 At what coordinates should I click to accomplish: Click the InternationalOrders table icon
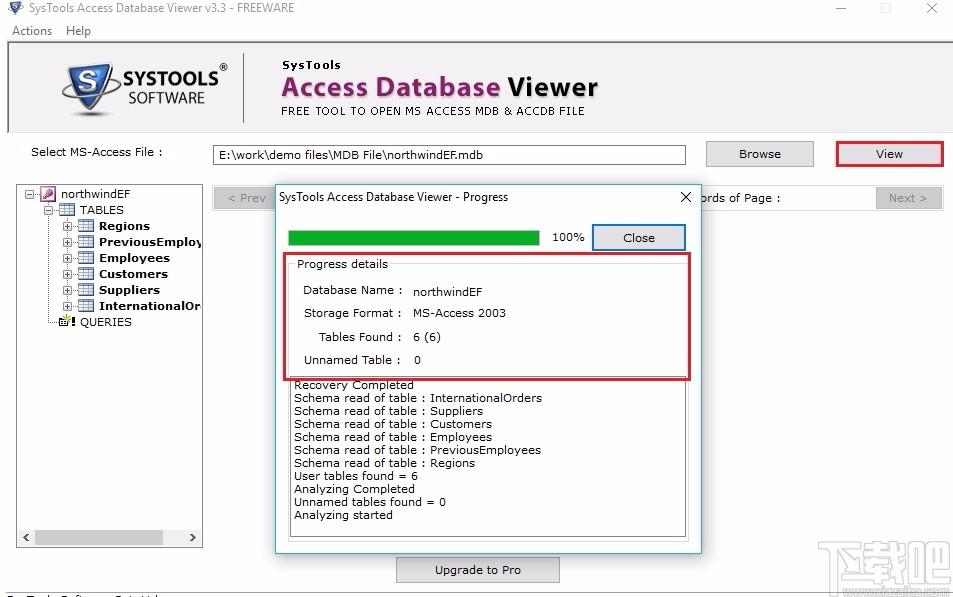86,306
